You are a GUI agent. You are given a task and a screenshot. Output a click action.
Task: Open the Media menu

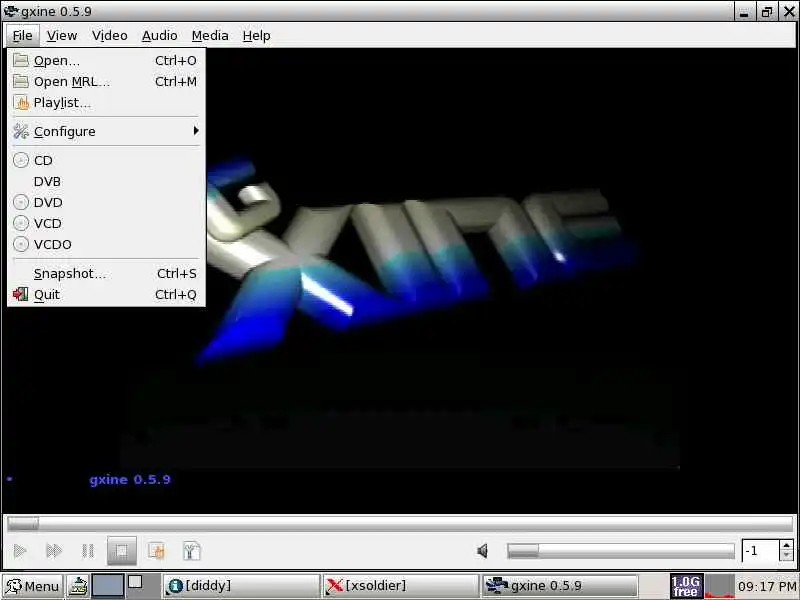210,36
